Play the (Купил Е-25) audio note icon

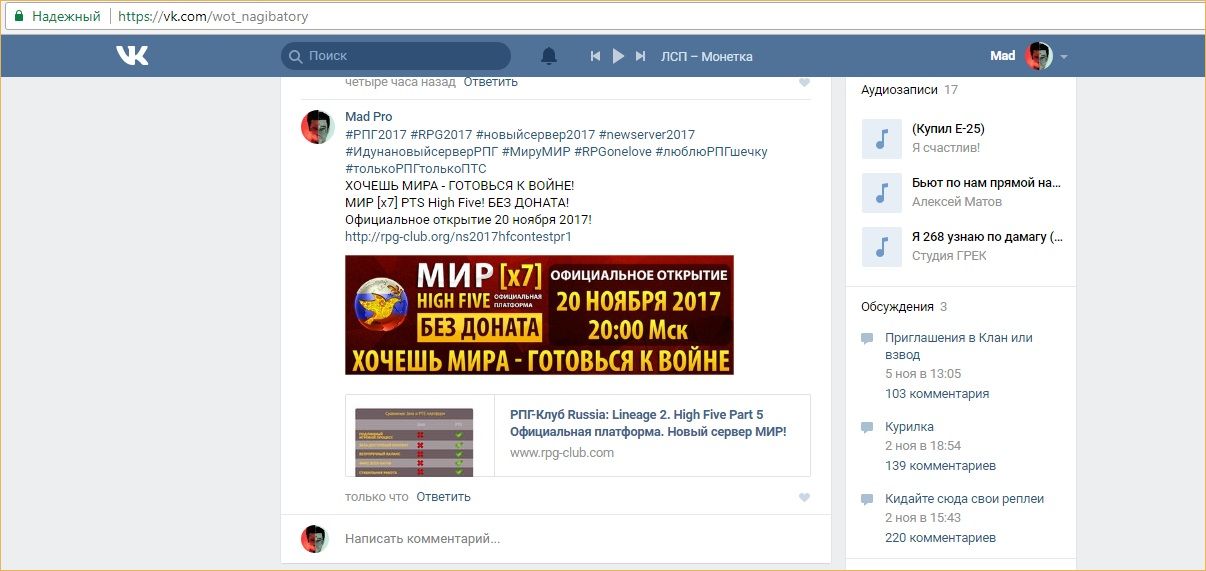click(882, 139)
